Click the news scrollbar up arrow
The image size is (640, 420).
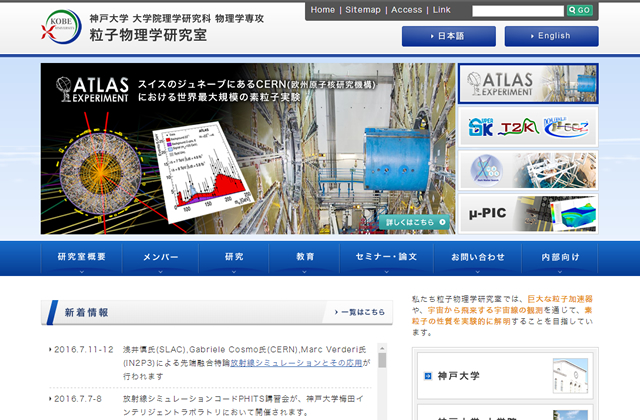click(x=382, y=348)
